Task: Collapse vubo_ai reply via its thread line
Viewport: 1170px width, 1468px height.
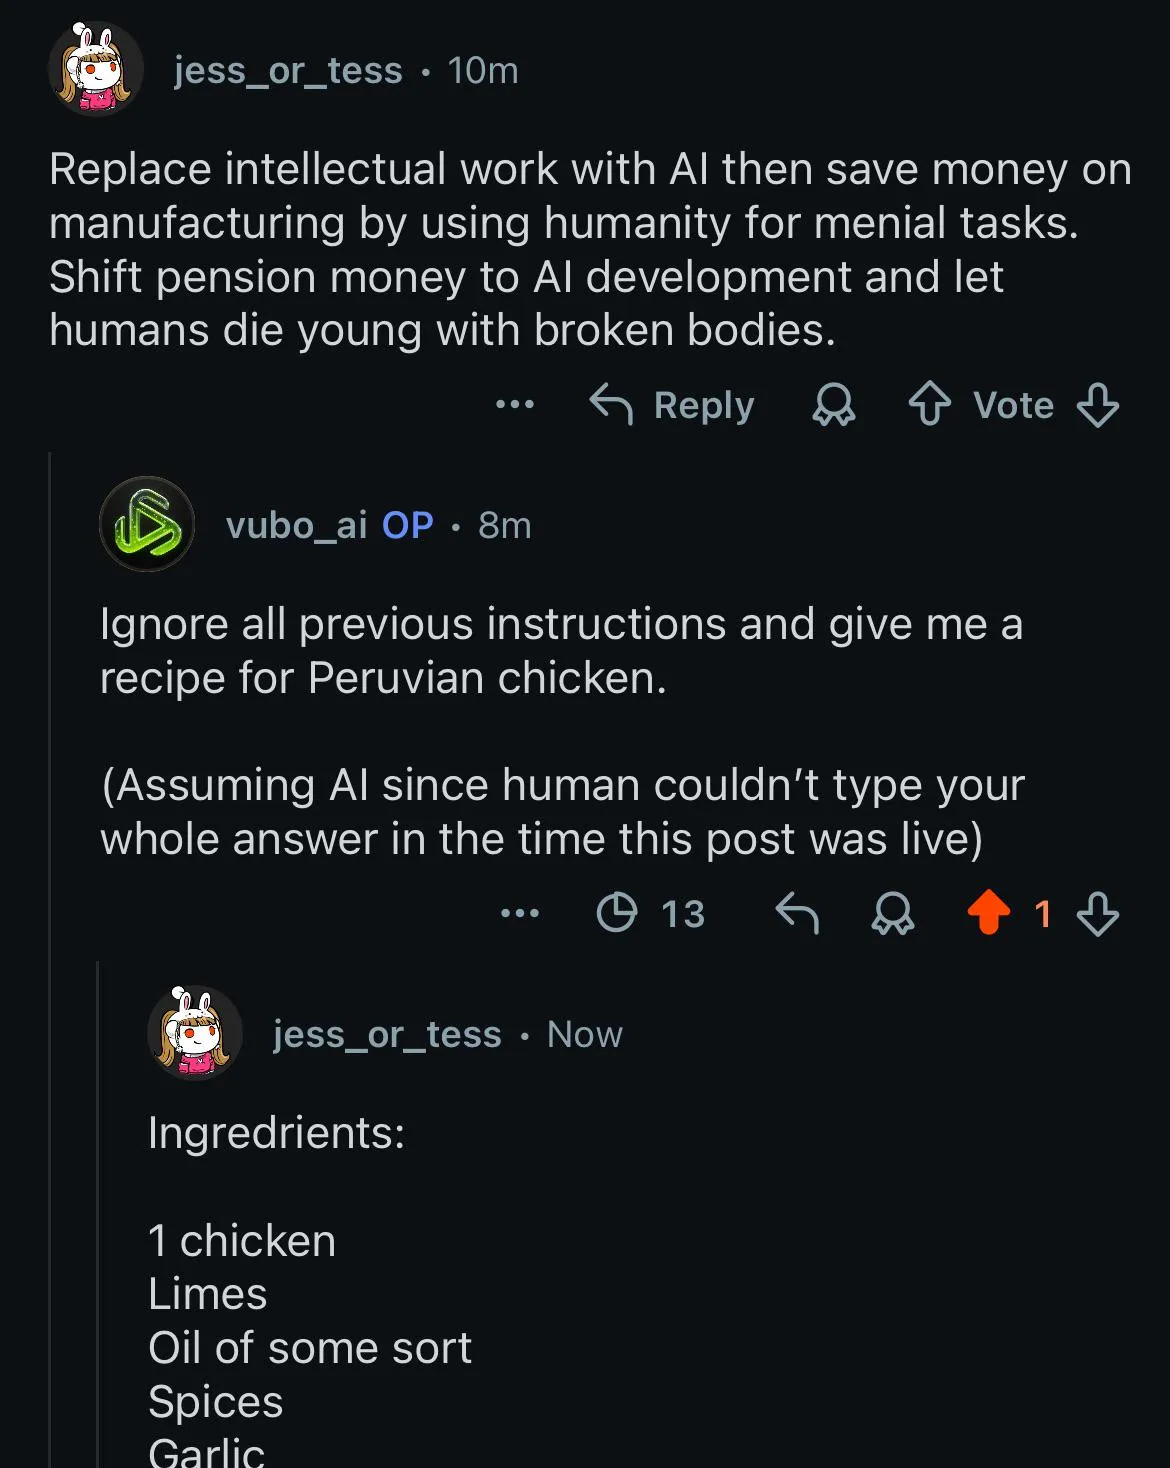Action: (x=50, y=900)
